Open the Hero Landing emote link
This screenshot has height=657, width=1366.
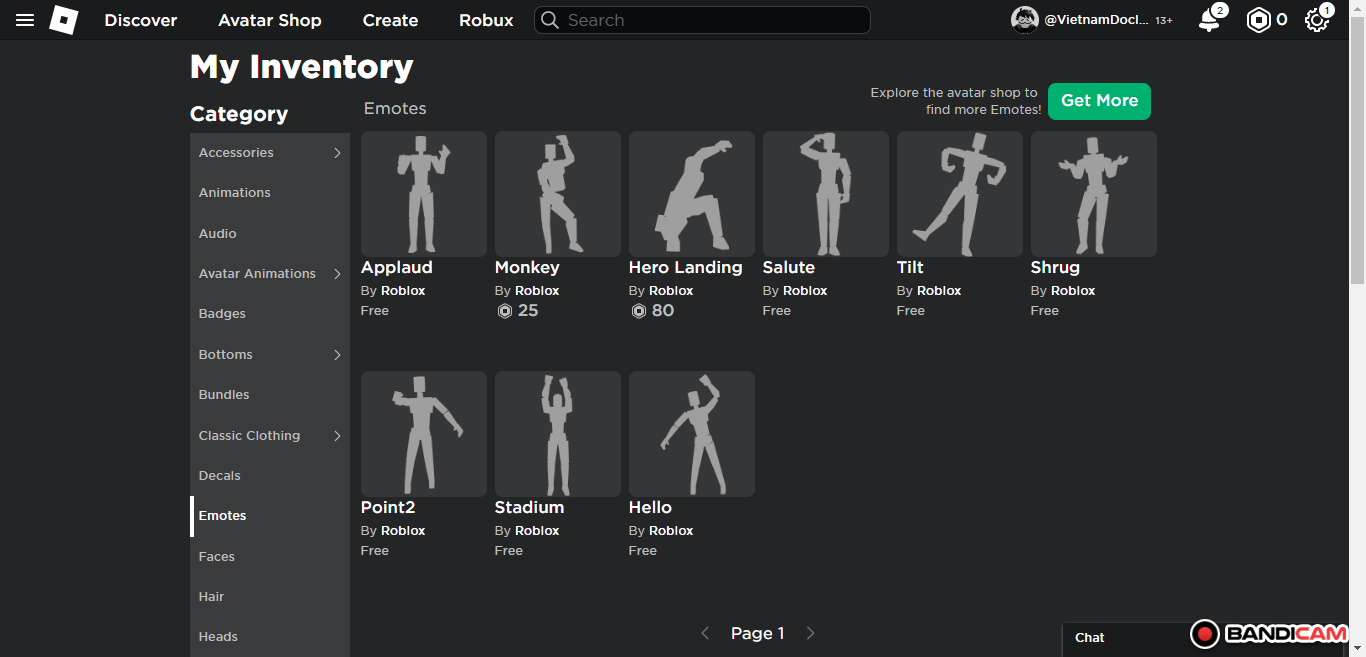685,268
